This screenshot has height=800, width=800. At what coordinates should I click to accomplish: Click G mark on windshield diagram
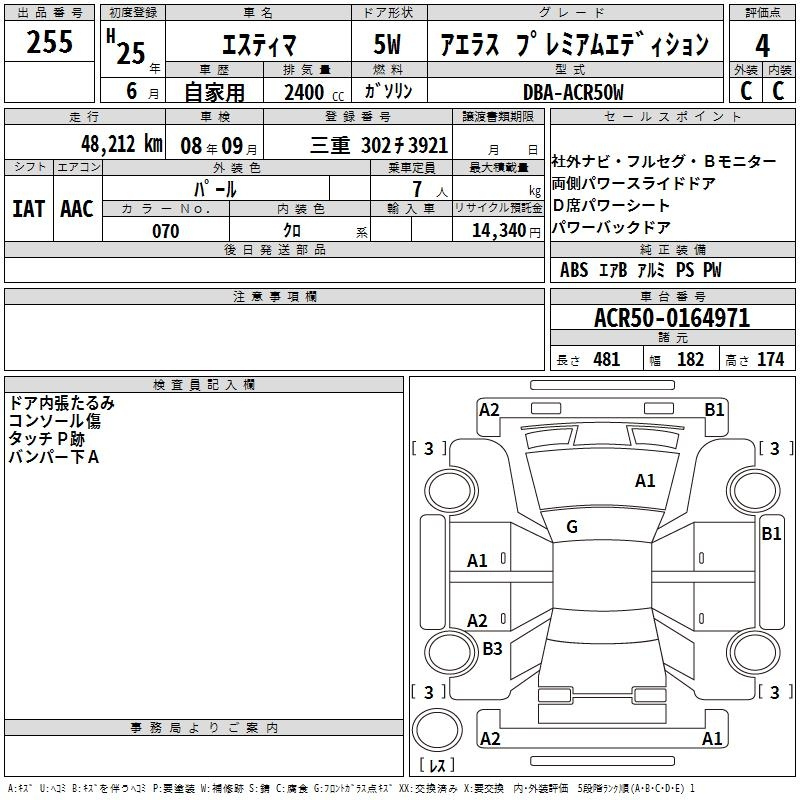(x=572, y=527)
